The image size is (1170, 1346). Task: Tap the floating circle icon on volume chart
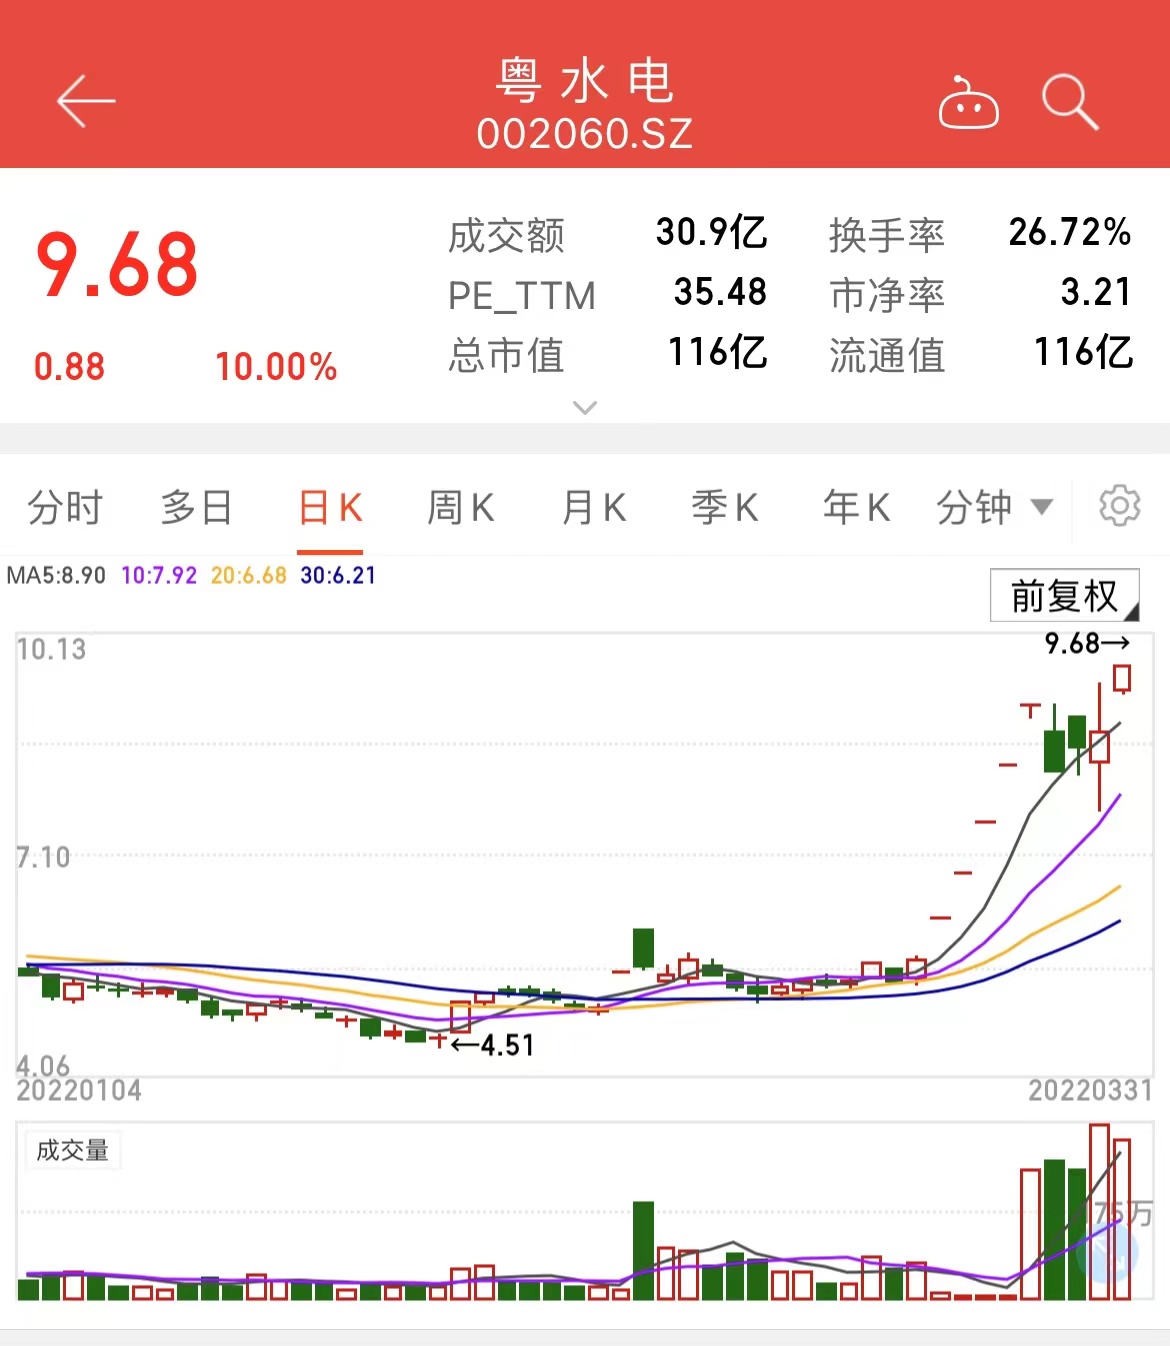[1108, 1252]
